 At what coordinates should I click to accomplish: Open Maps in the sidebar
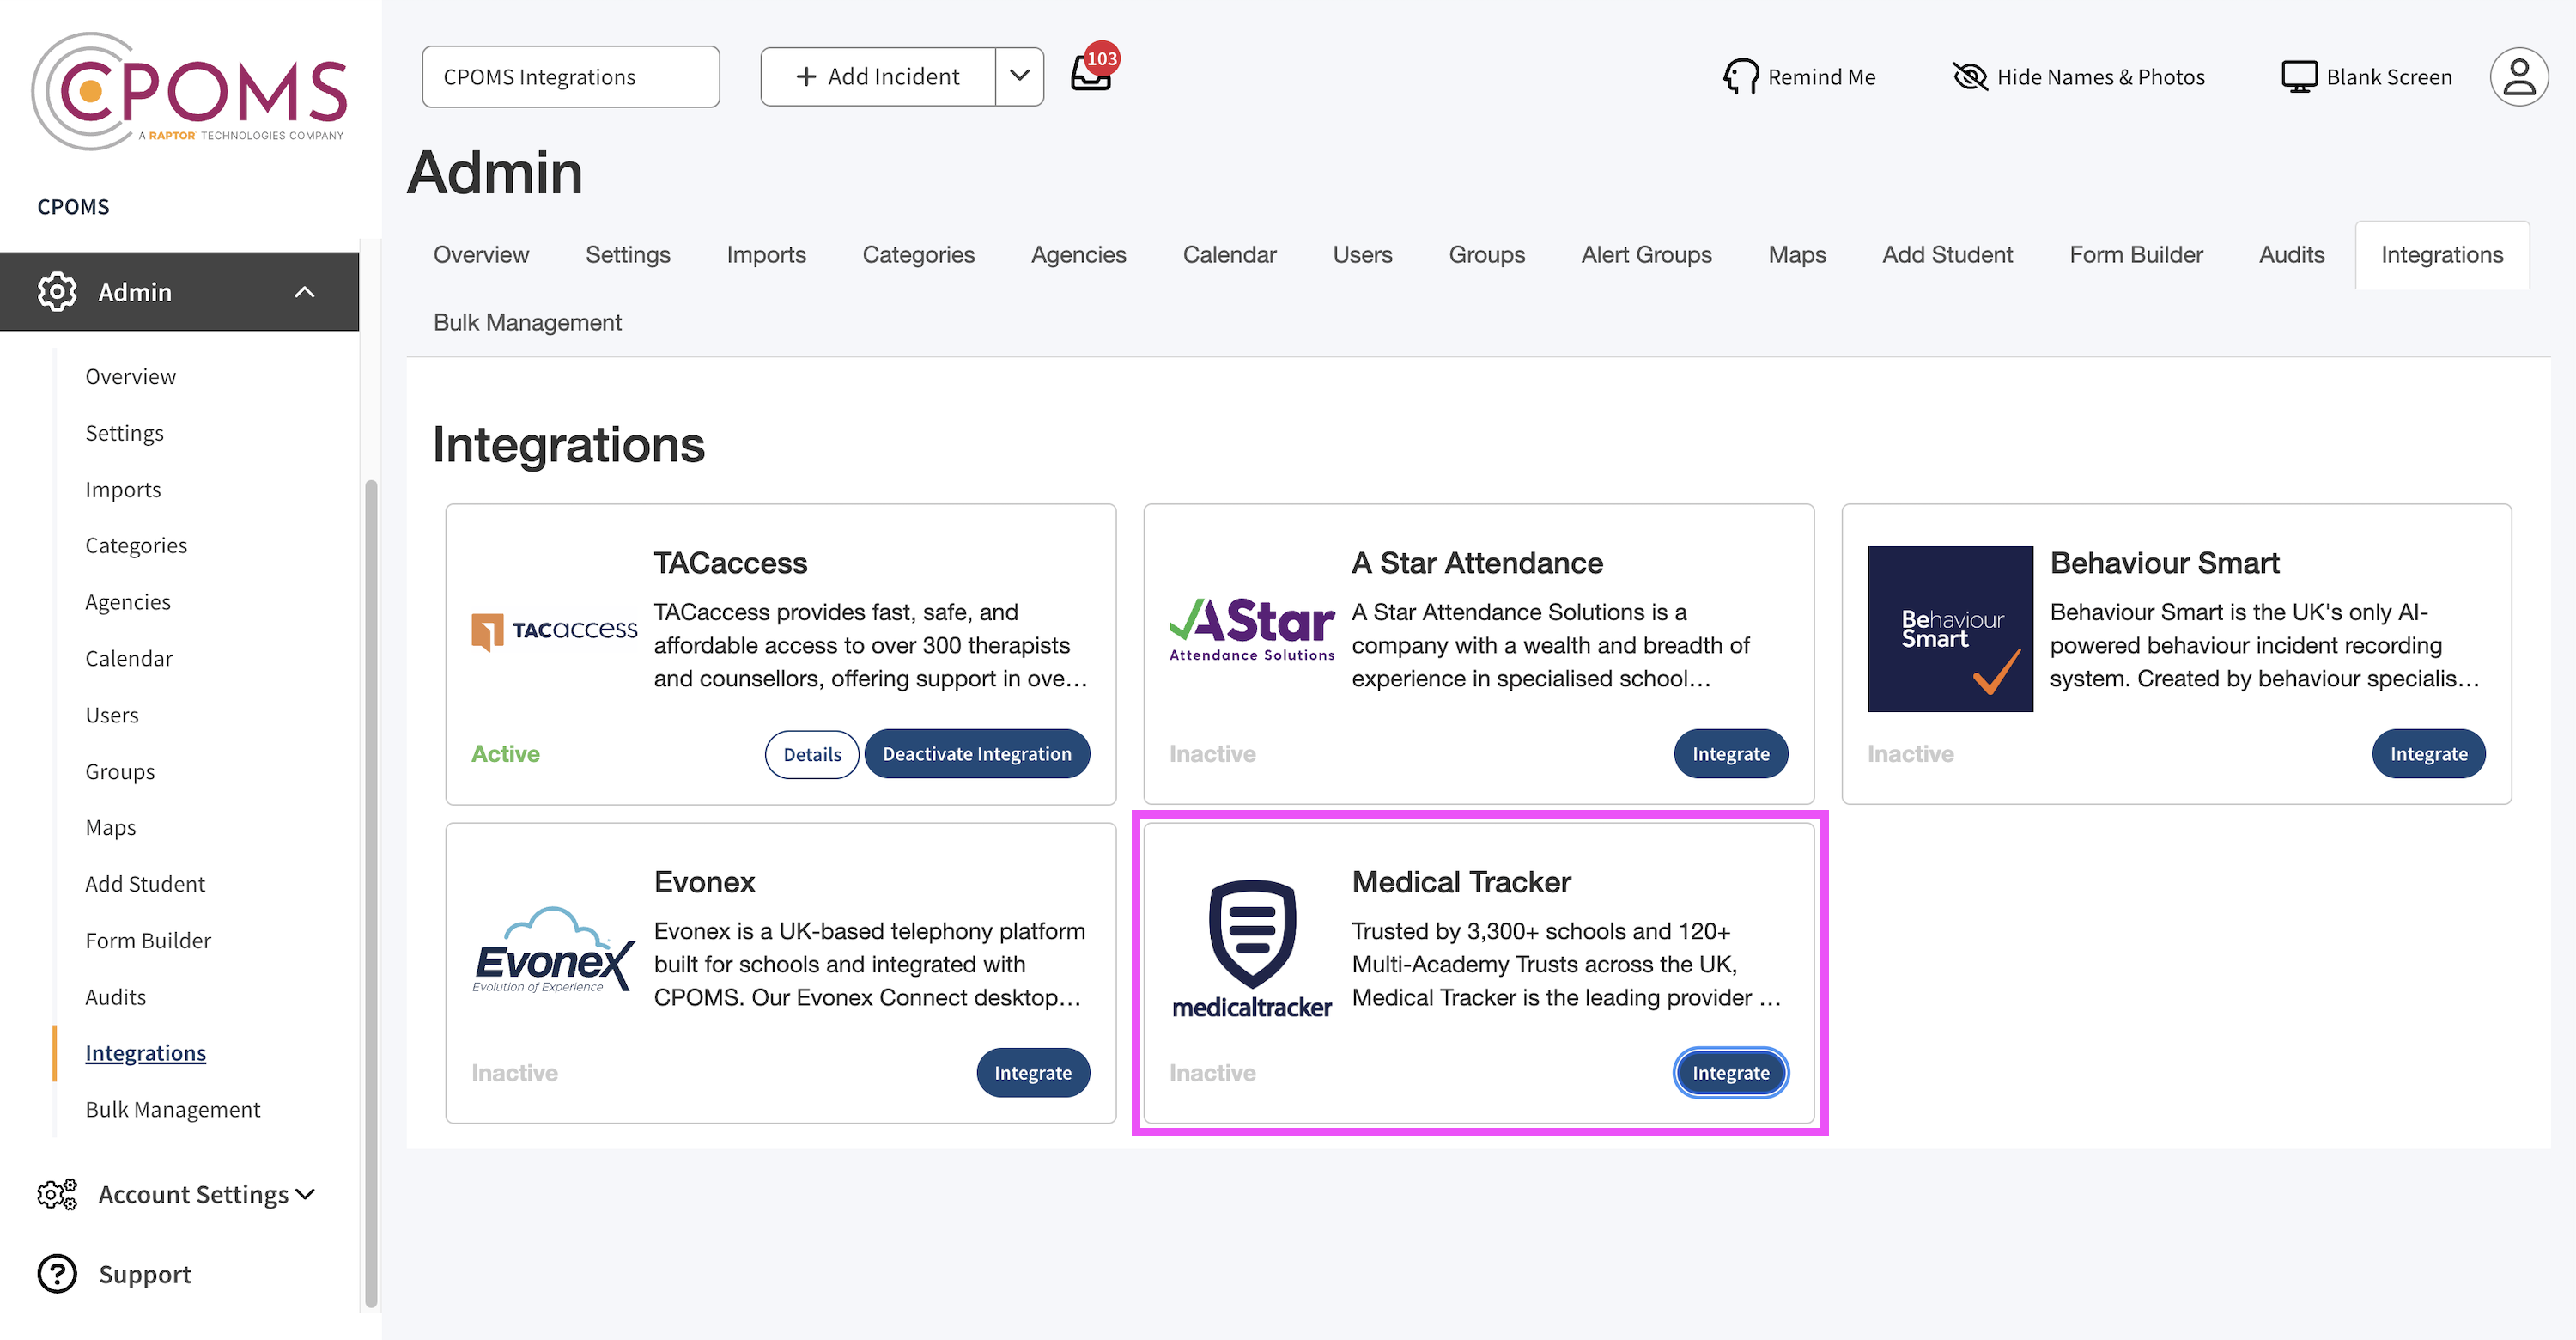[x=111, y=827]
